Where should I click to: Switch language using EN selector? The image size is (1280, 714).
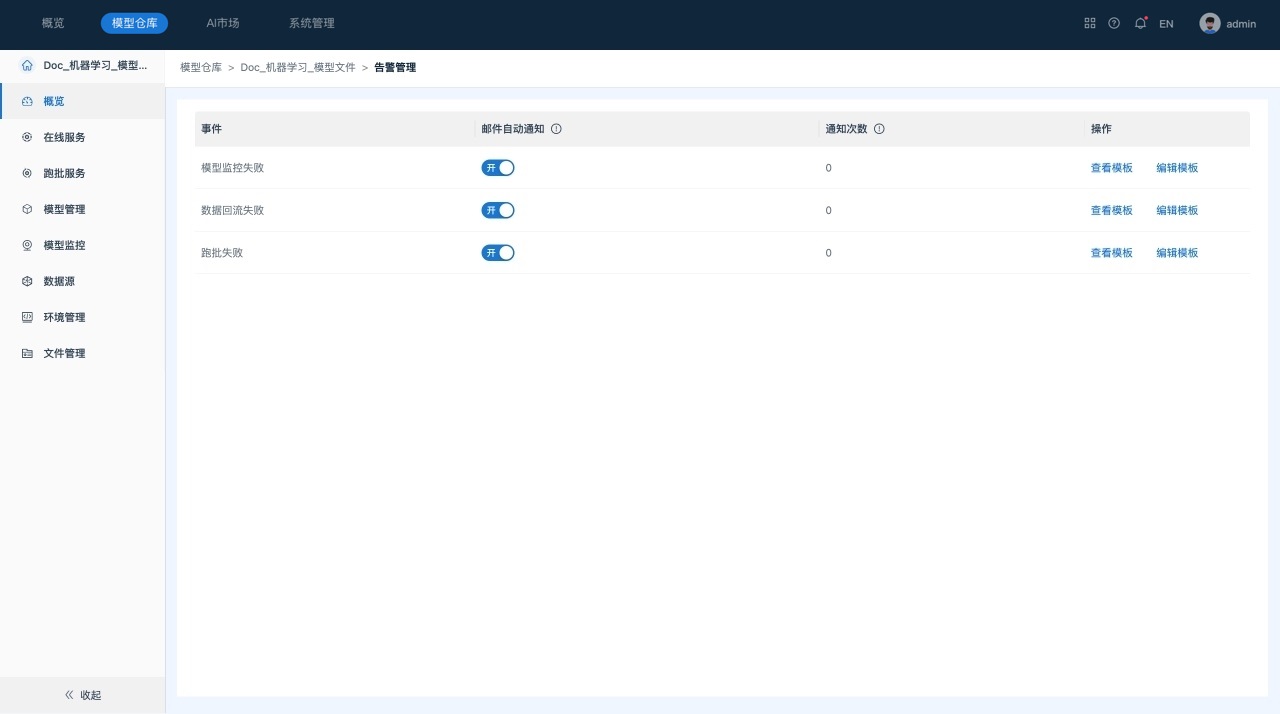click(1166, 24)
